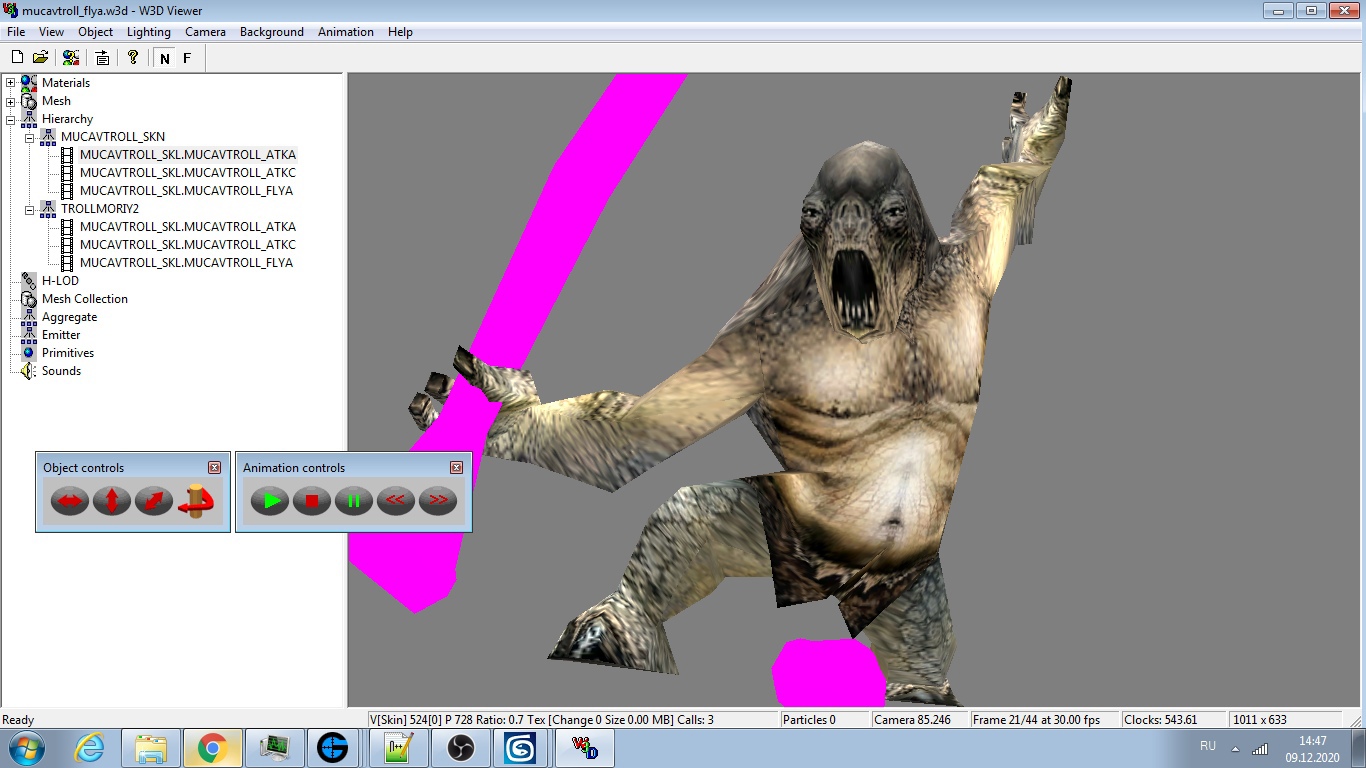Select the Mesh tree item
This screenshot has height=768, width=1366.
click(x=56, y=101)
